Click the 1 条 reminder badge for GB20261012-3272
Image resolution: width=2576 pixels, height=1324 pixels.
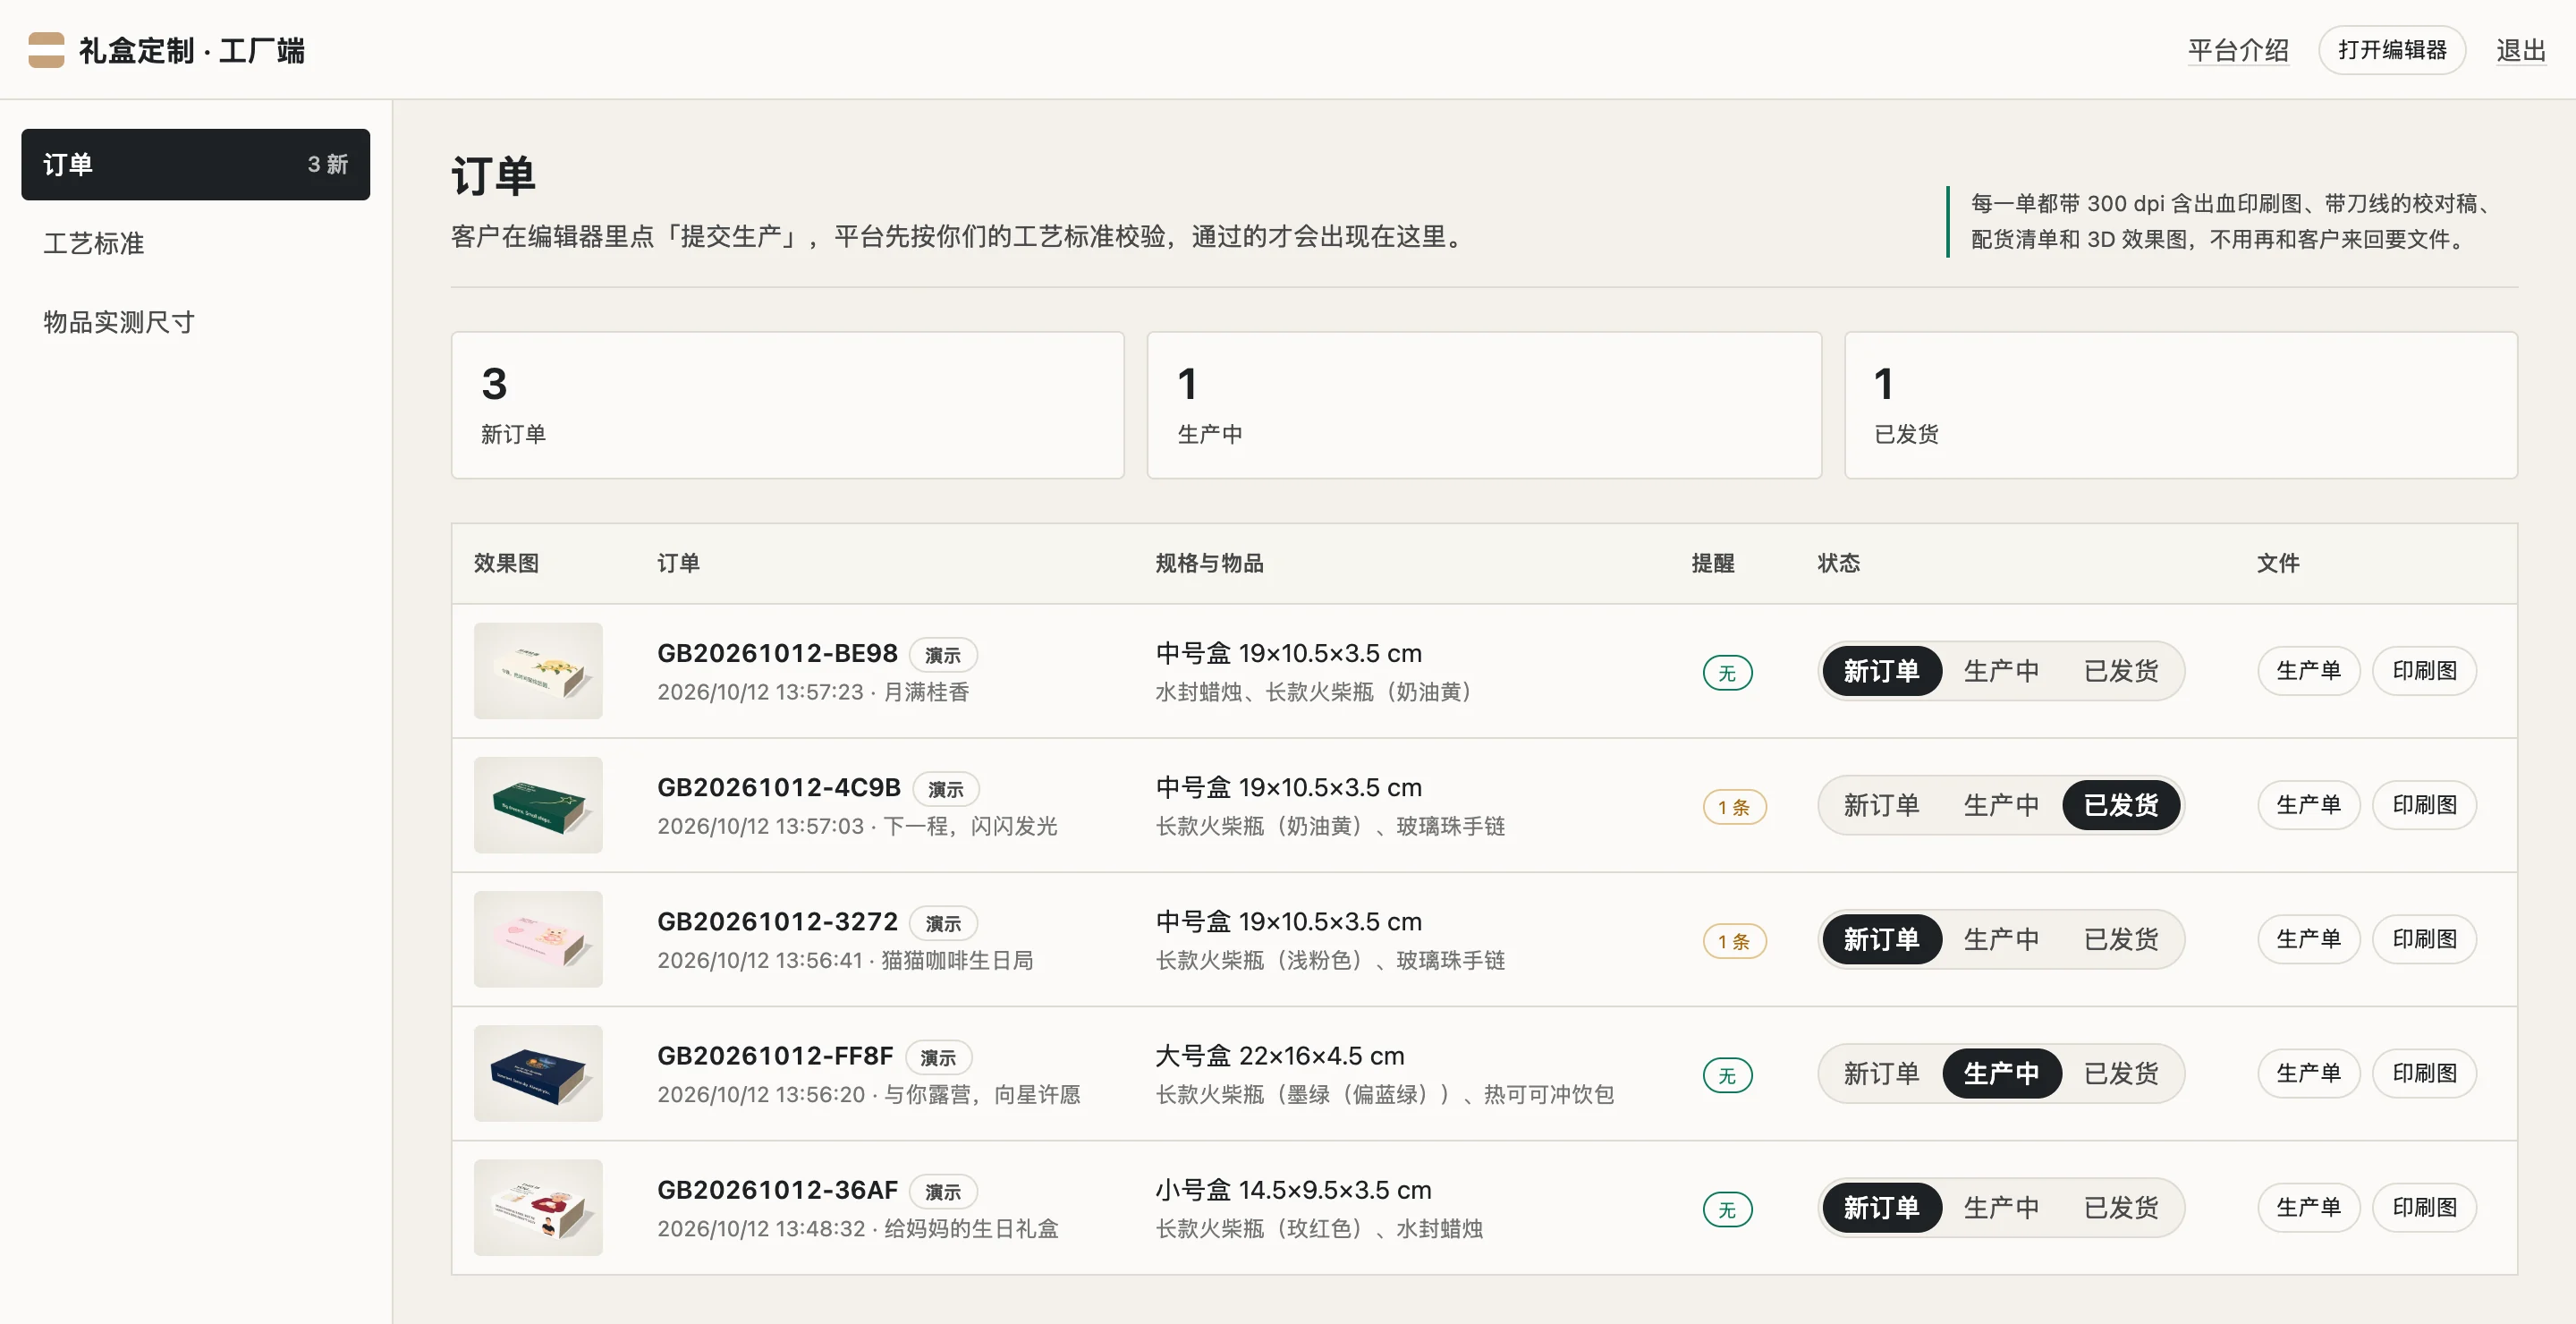[1734, 941]
